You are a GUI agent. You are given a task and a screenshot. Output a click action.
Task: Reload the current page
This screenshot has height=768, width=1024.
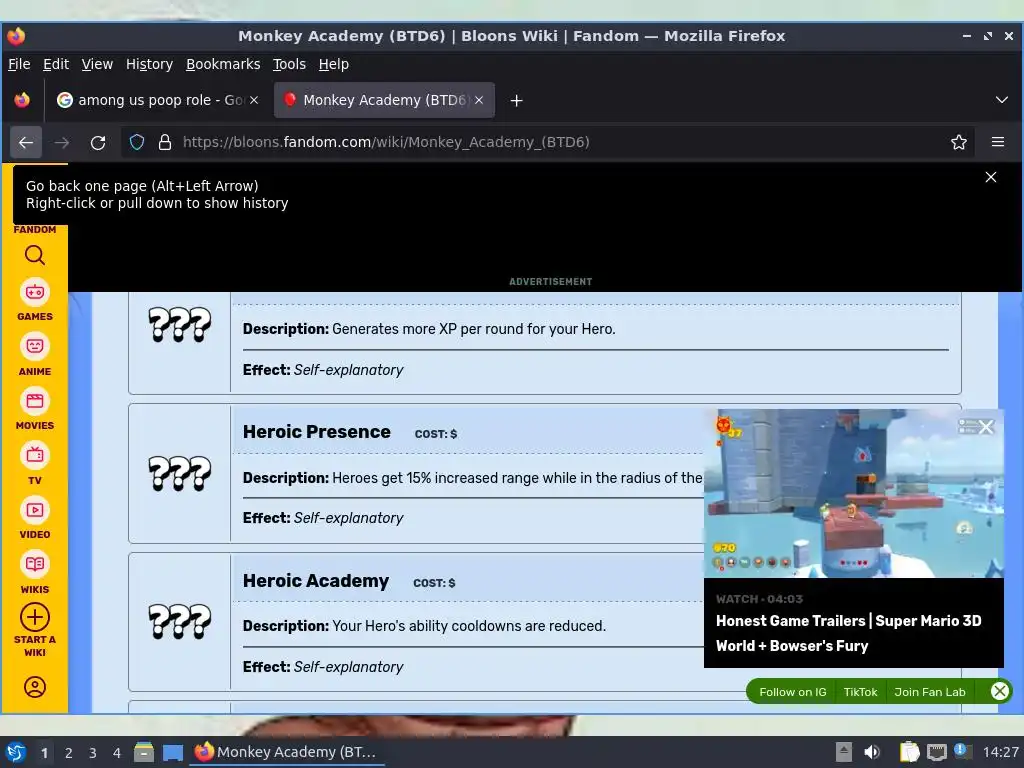pyautogui.click(x=98, y=142)
